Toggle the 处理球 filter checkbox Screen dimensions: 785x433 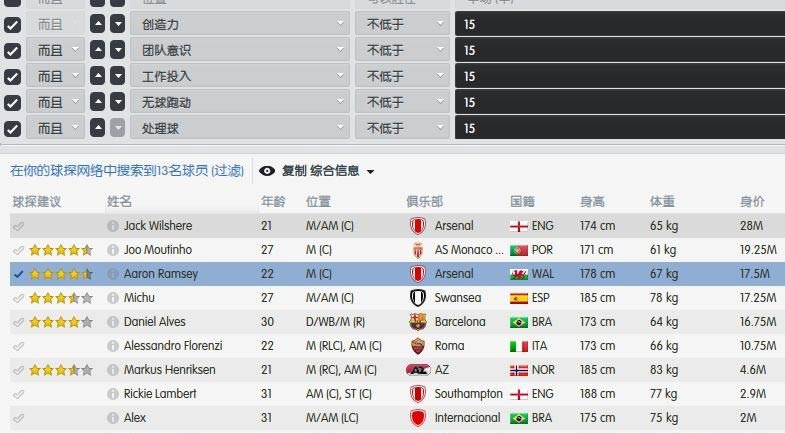(13, 129)
